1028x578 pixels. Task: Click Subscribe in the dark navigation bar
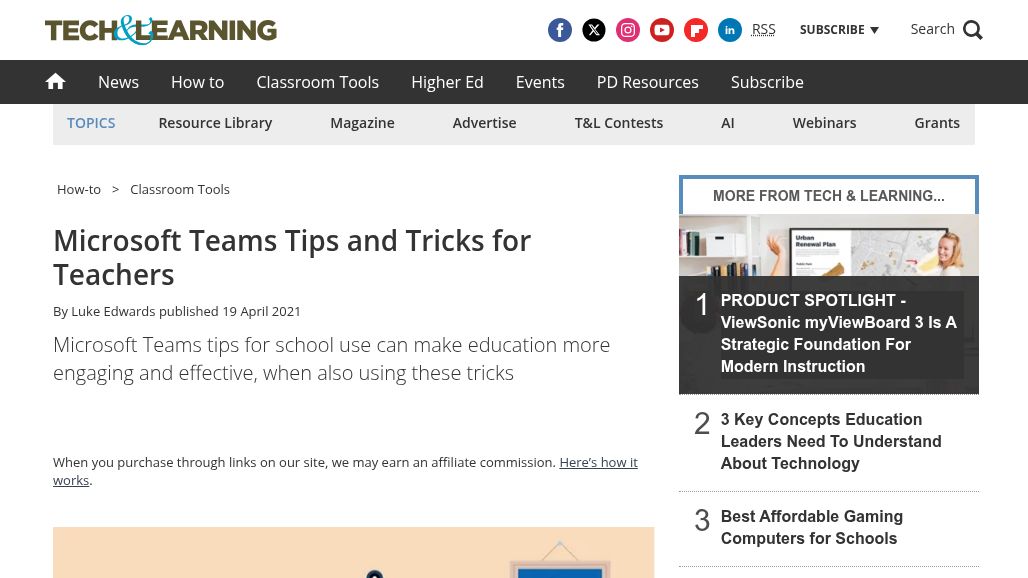(767, 82)
